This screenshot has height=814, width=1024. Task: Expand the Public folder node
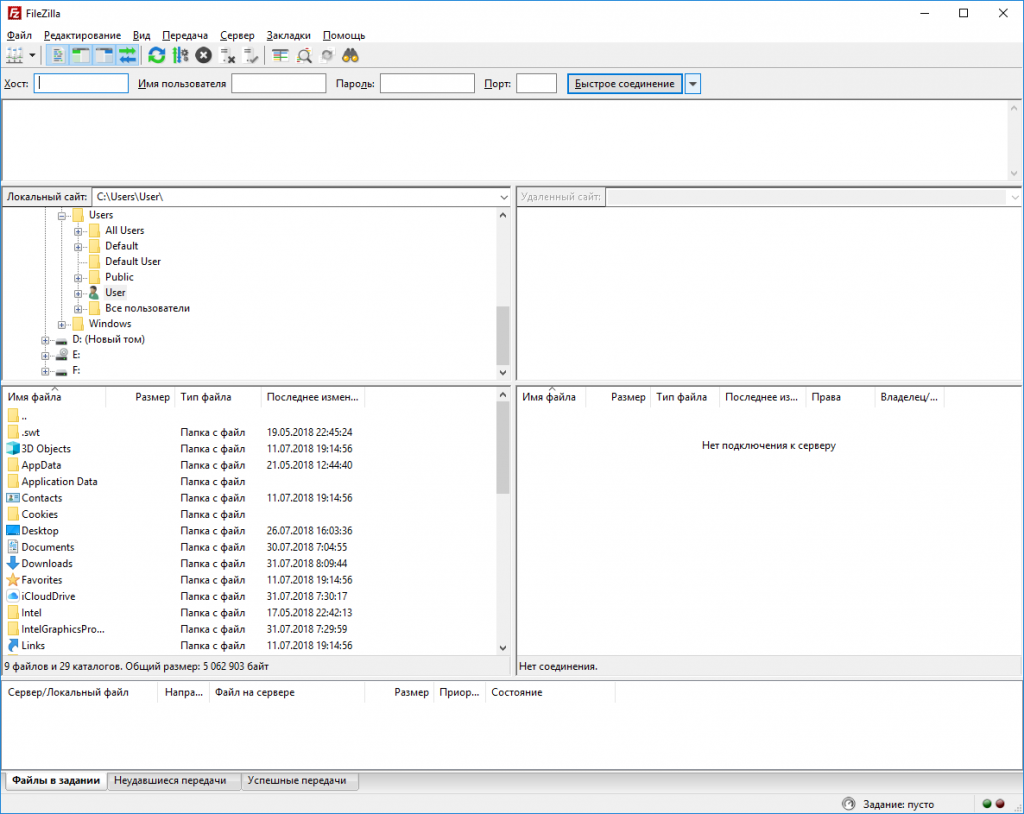point(78,278)
